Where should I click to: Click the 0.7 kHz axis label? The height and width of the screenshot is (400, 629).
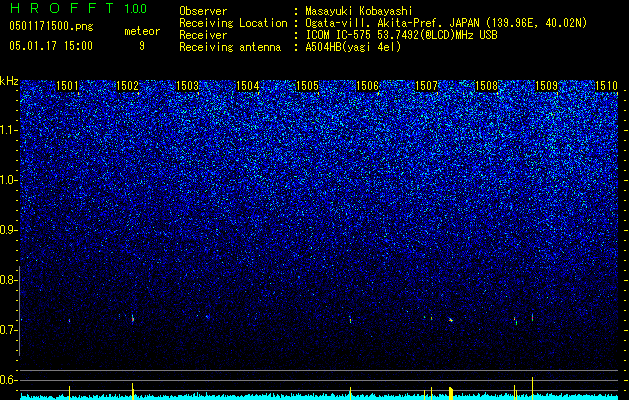9,330
